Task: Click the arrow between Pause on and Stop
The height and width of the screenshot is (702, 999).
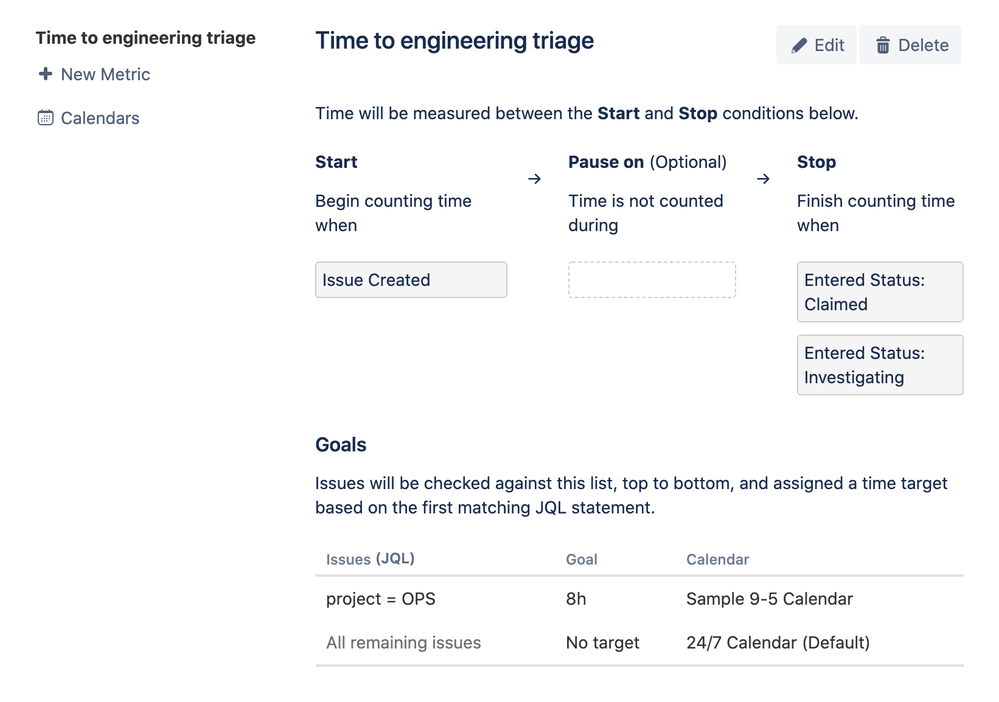Action: [x=763, y=179]
